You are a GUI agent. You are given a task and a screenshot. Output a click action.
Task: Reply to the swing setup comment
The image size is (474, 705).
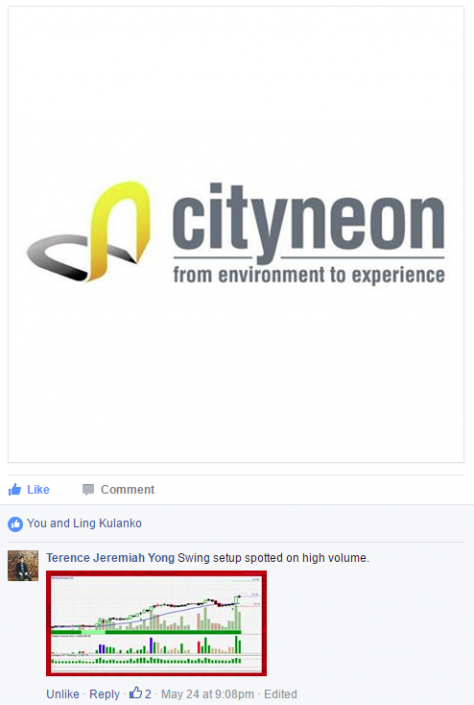(104, 694)
